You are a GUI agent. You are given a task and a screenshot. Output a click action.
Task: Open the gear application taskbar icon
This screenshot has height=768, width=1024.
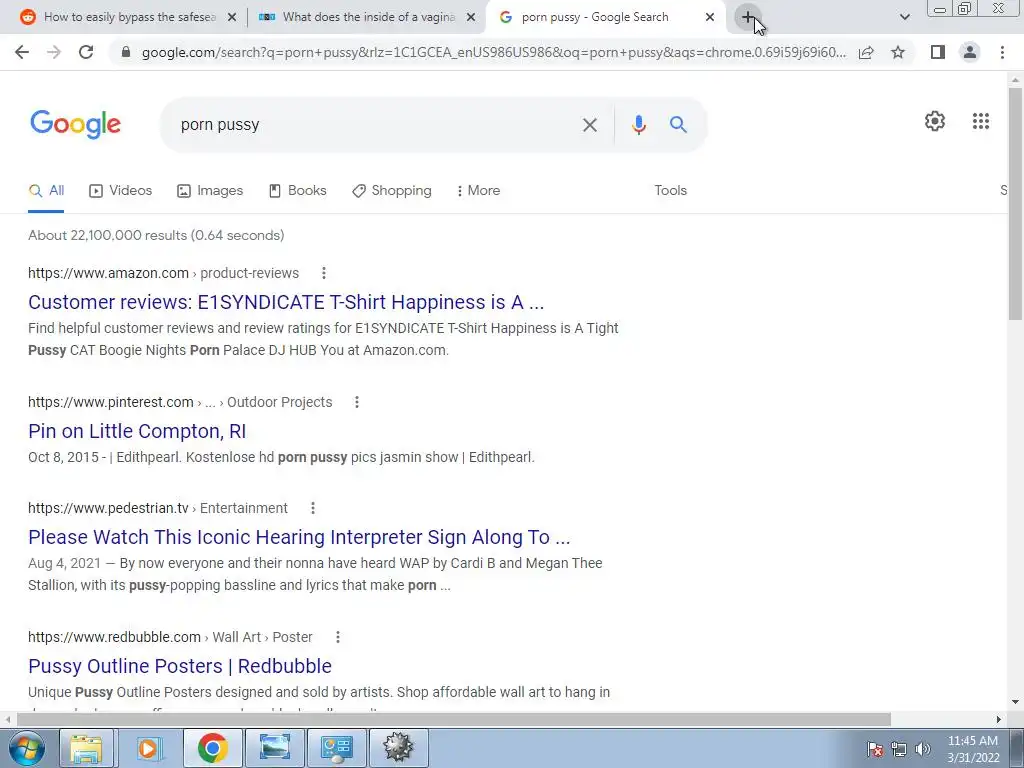398,748
